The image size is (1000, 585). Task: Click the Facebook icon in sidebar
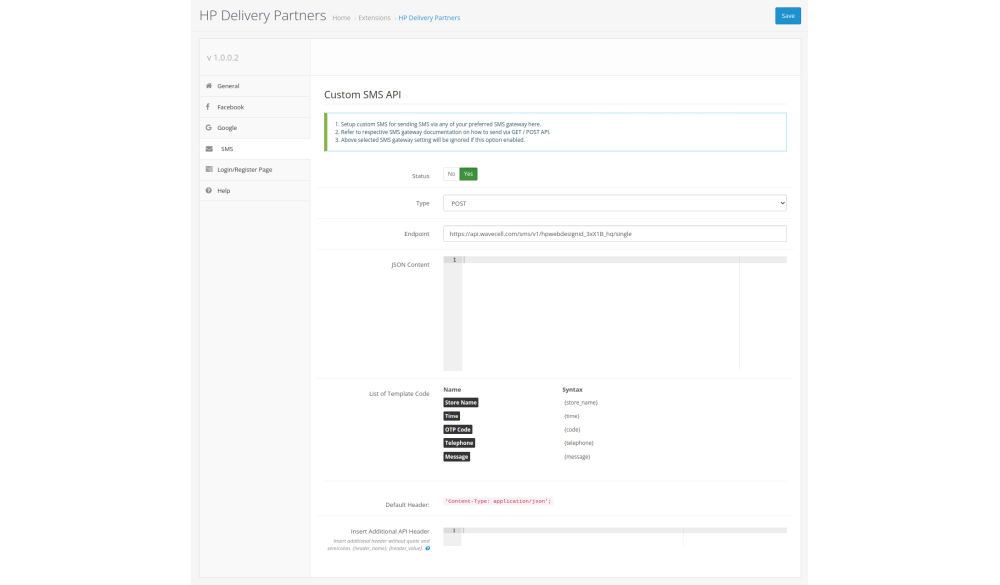(208, 107)
